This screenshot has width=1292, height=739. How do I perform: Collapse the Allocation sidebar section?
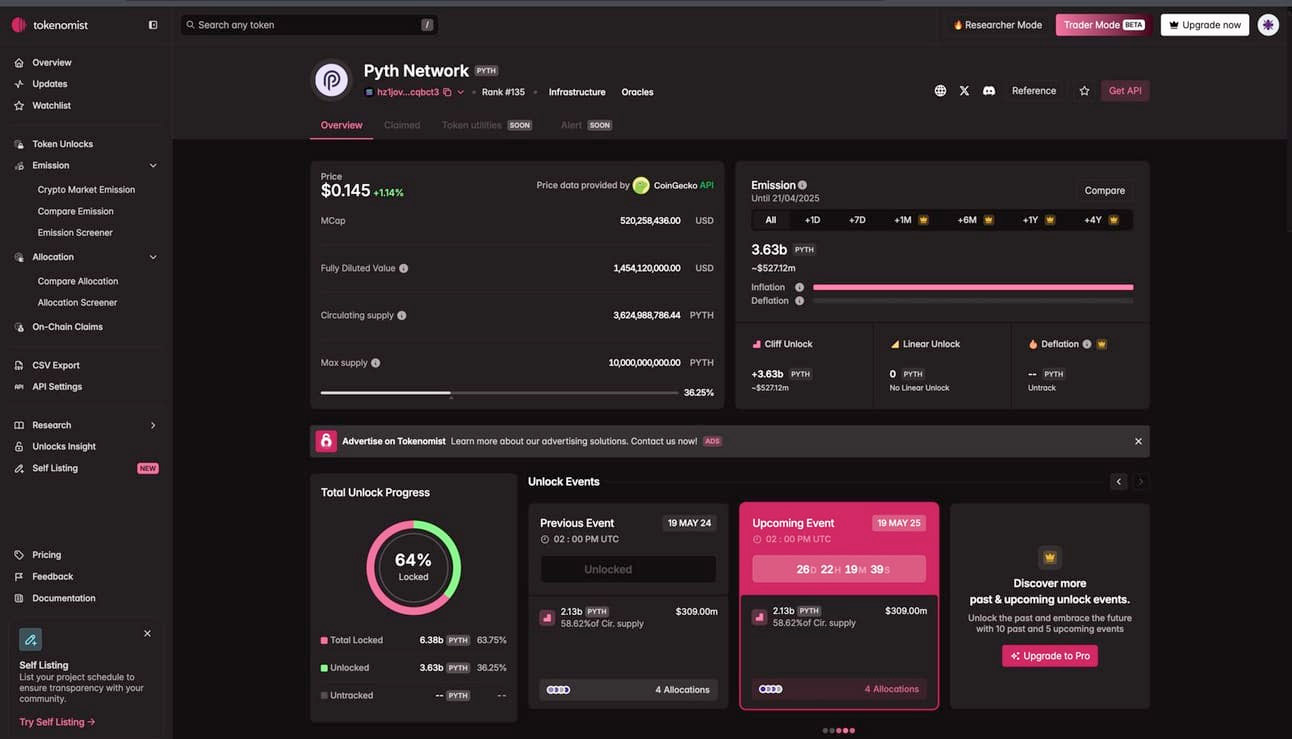point(152,256)
